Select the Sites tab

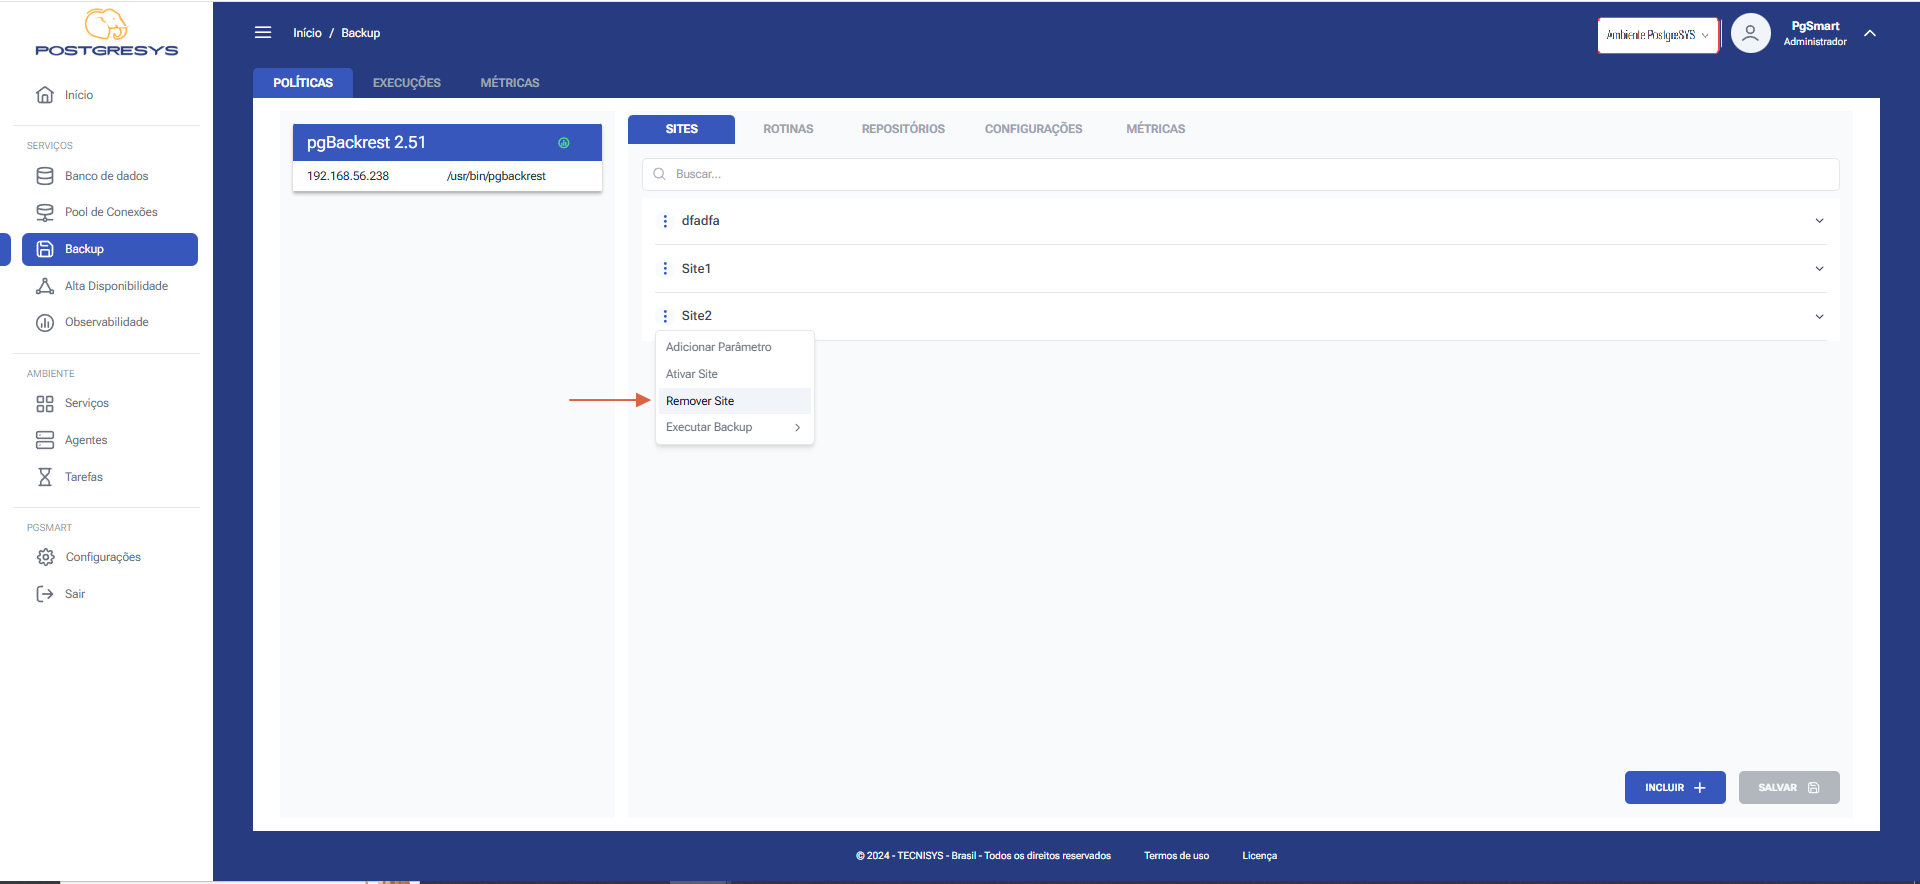681,129
